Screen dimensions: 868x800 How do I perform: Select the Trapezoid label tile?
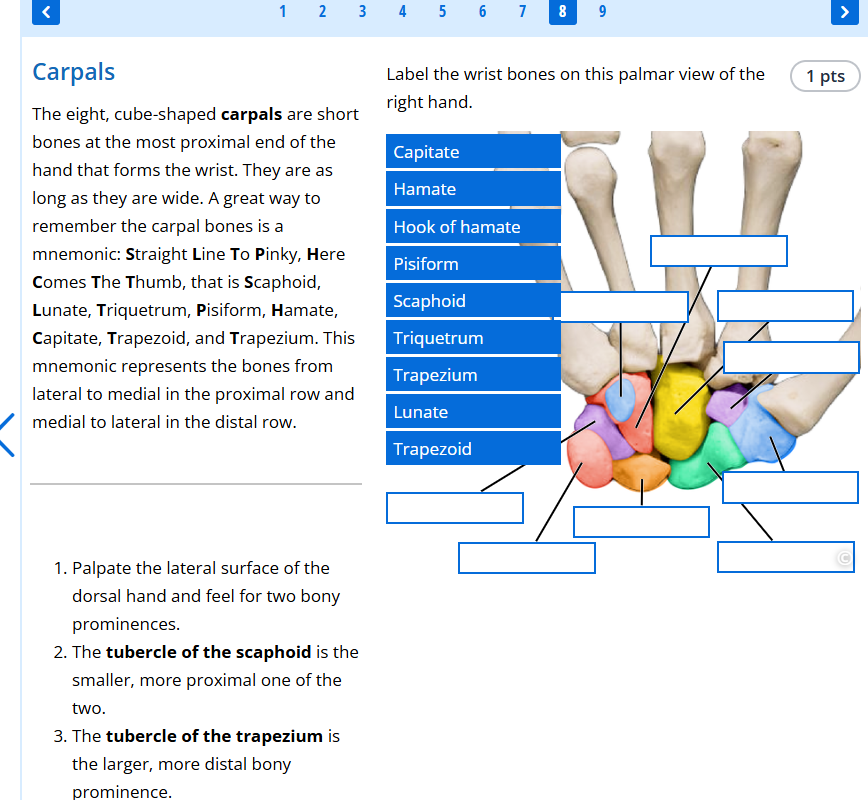click(472, 448)
